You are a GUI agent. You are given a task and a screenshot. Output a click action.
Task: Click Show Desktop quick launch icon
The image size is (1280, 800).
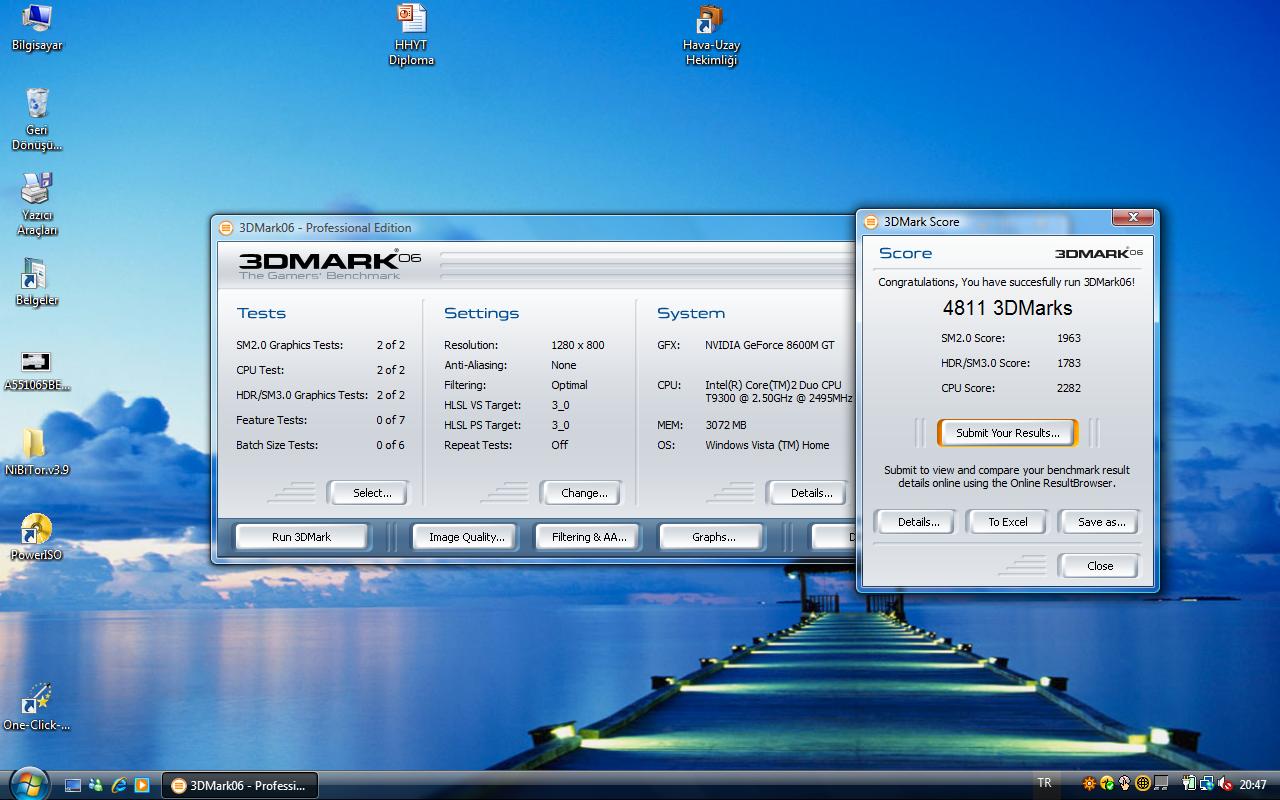tap(73, 785)
